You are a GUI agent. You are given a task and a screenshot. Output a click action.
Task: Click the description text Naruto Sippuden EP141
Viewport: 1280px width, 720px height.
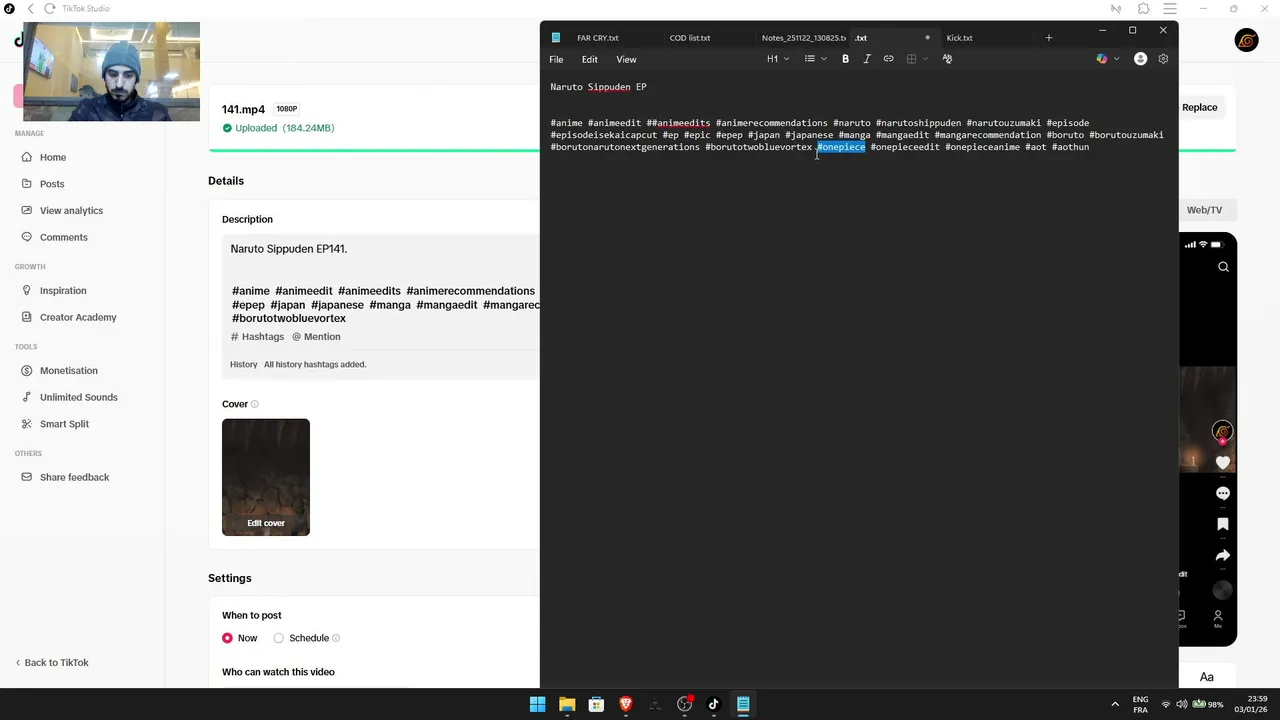pyautogui.click(x=289, y=249)
